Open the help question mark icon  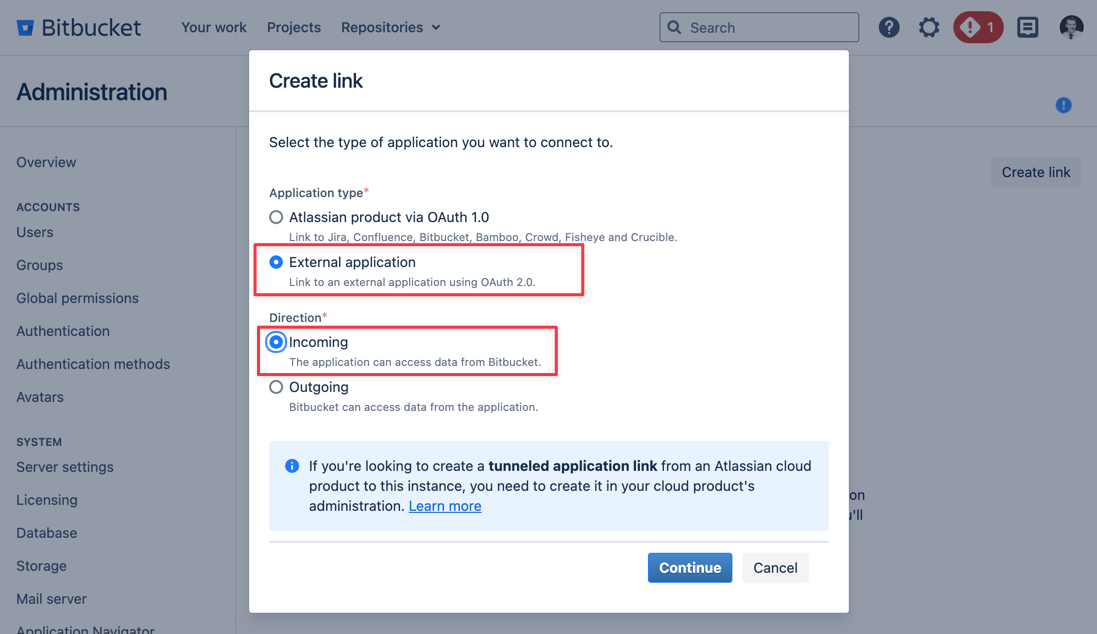point(889,27)
